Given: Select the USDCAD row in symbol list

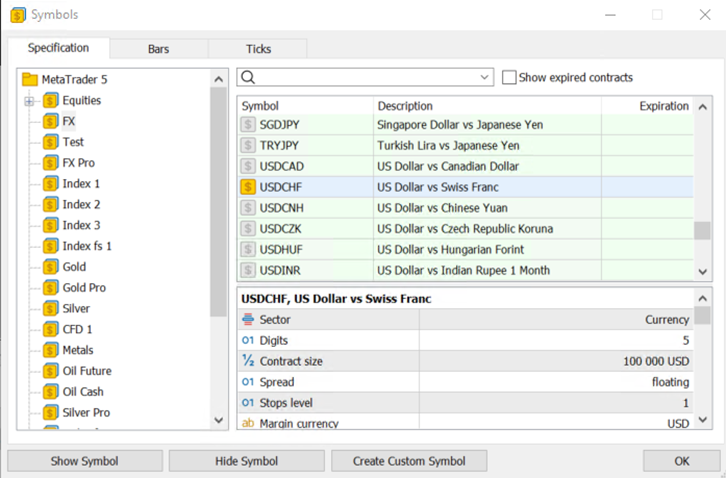Looking at the screenshot, I should [420, 166].
